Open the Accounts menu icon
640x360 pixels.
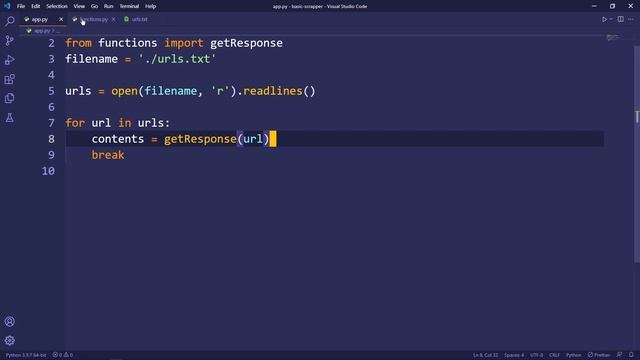coord(9,321)
